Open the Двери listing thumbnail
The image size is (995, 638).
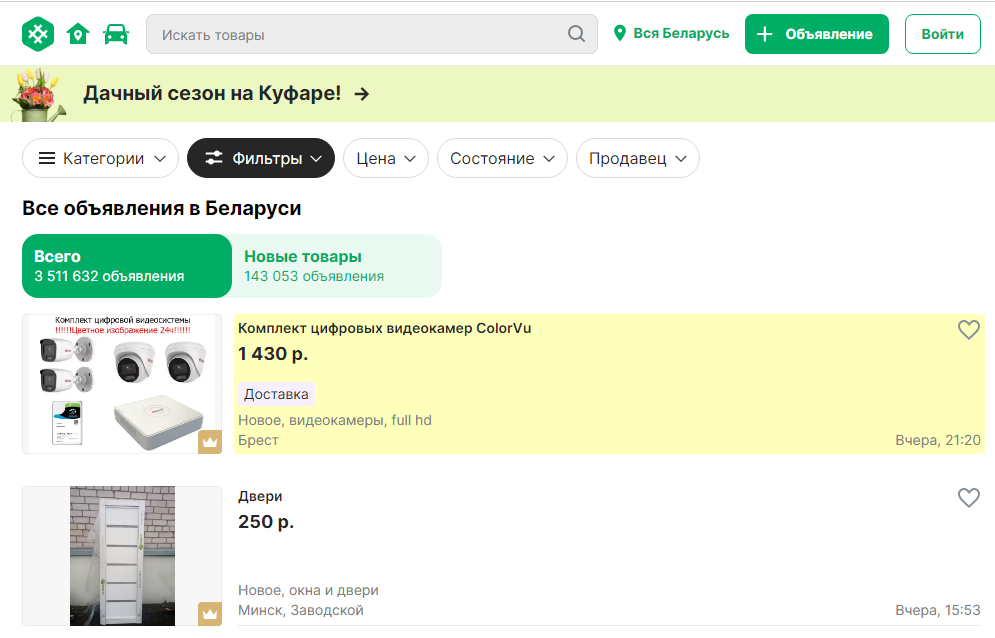122,556
